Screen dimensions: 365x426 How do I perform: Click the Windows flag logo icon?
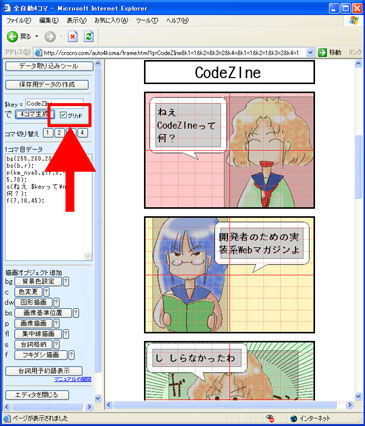click(x=354, y=21)
